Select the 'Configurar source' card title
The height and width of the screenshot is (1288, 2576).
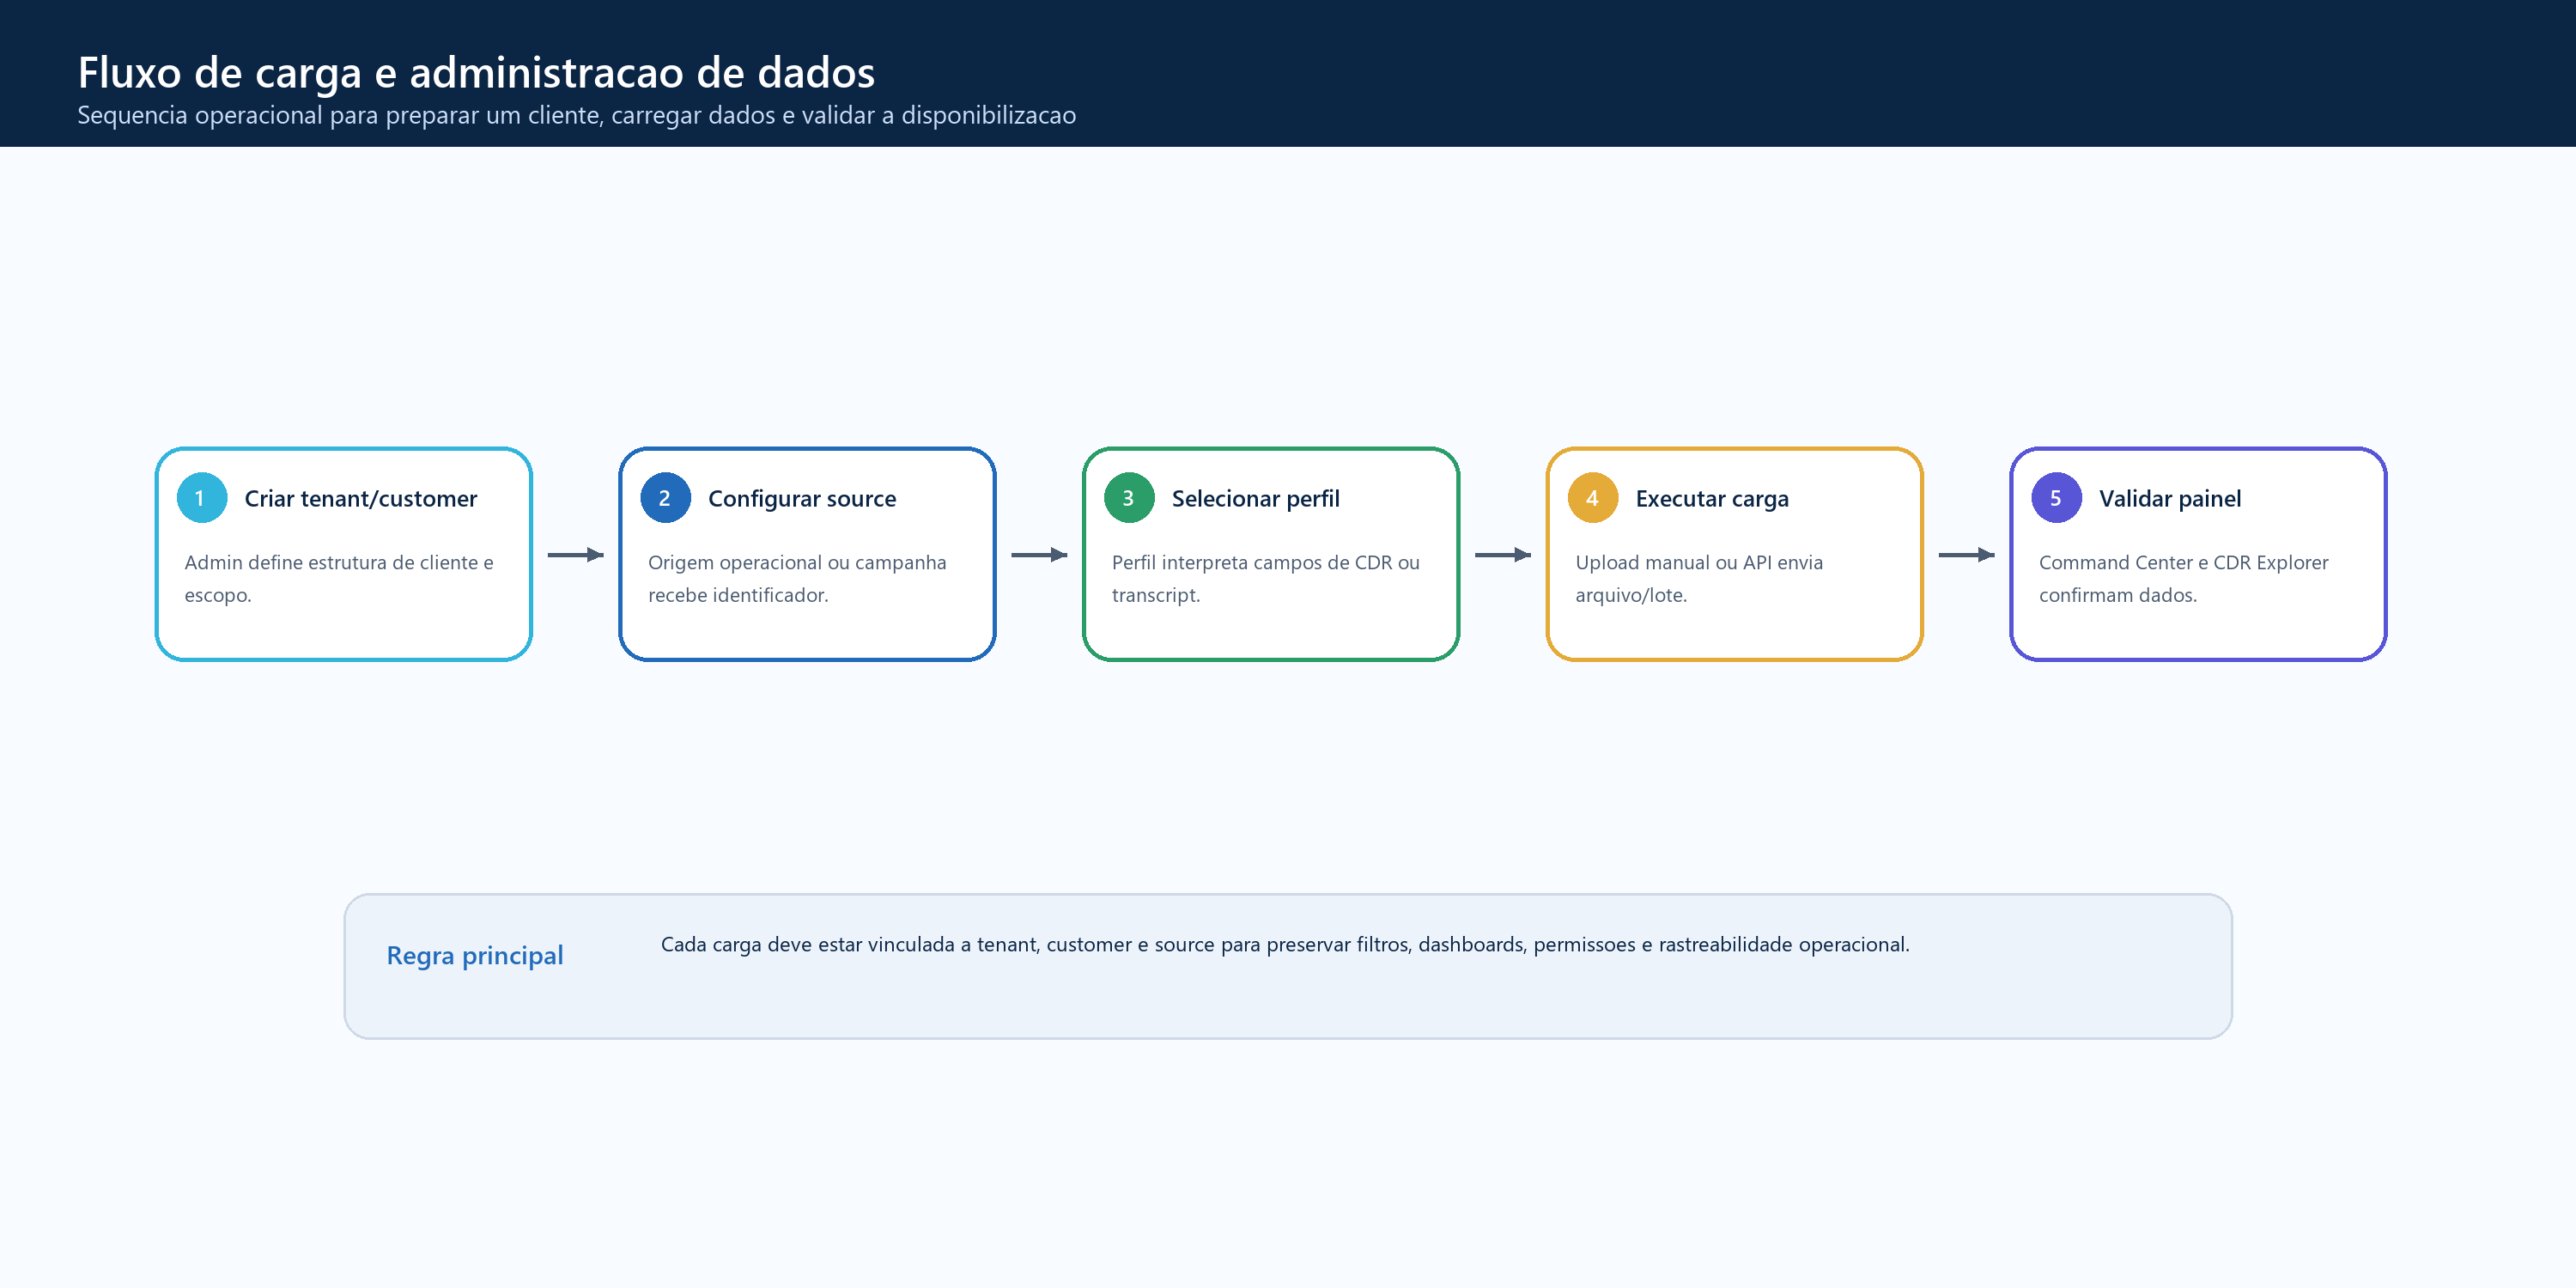[802, 498]
